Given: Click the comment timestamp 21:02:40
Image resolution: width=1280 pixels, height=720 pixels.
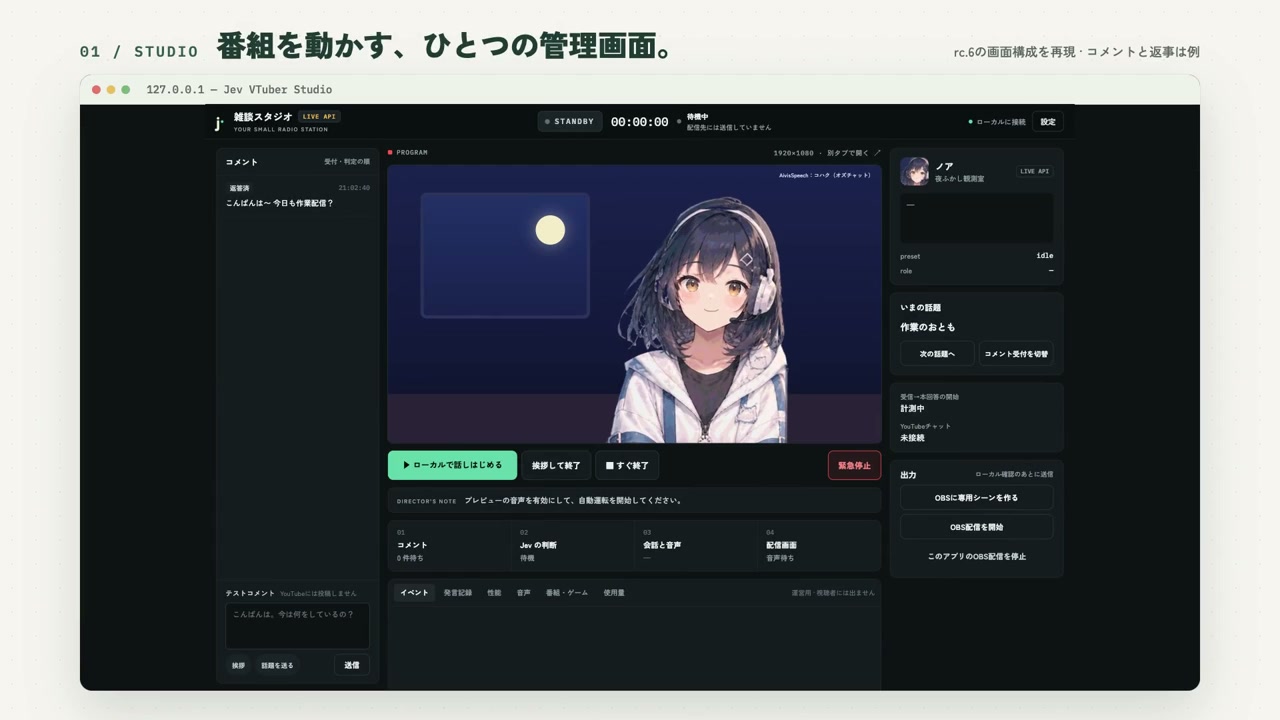Looking at the screenshot, I should coord(354,188).
